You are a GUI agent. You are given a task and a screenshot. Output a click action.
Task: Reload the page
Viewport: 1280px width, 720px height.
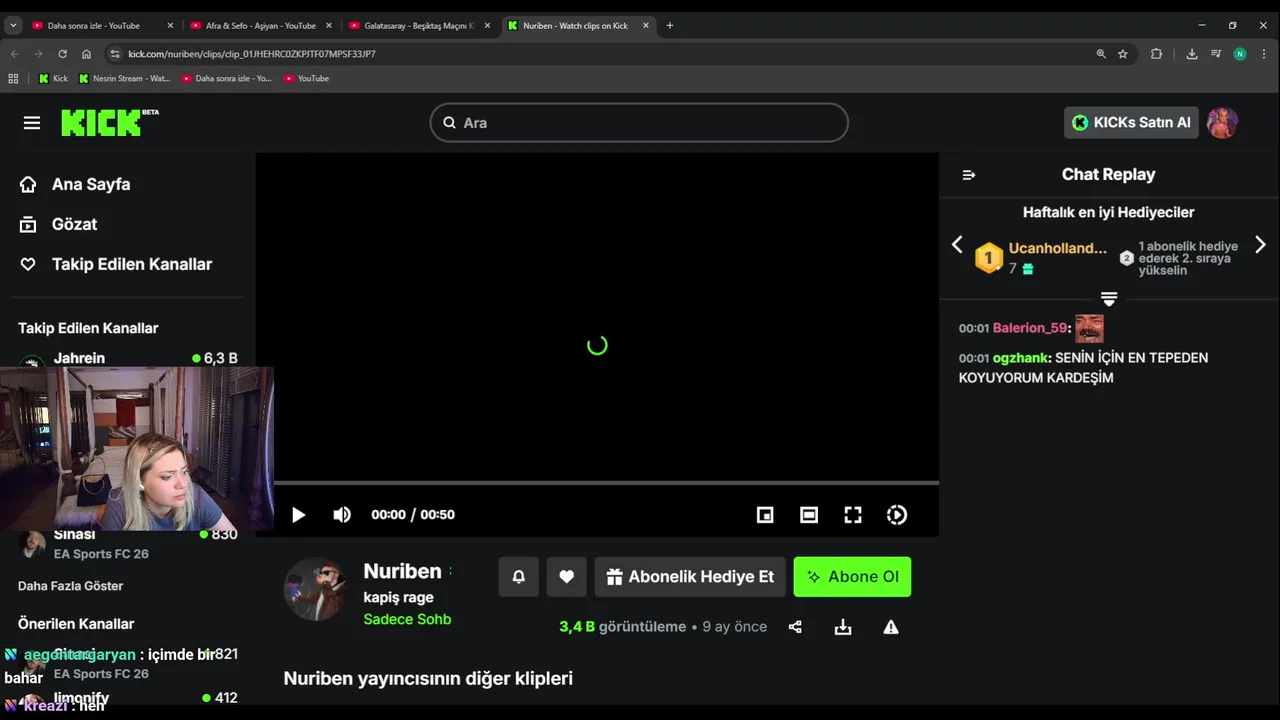(x=62, y=54)
